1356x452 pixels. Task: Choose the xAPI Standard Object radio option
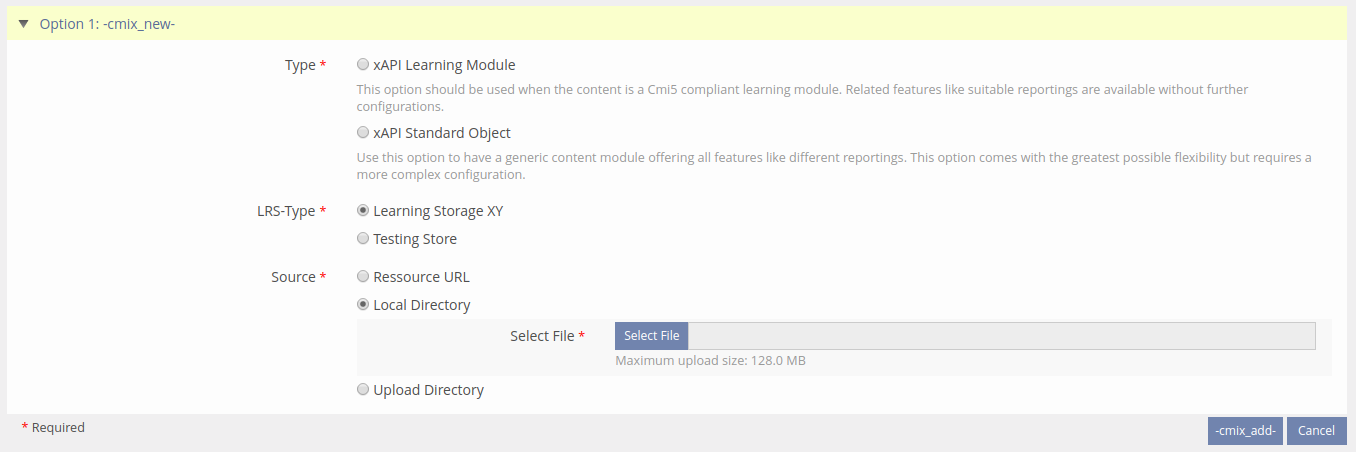point(363,133)
